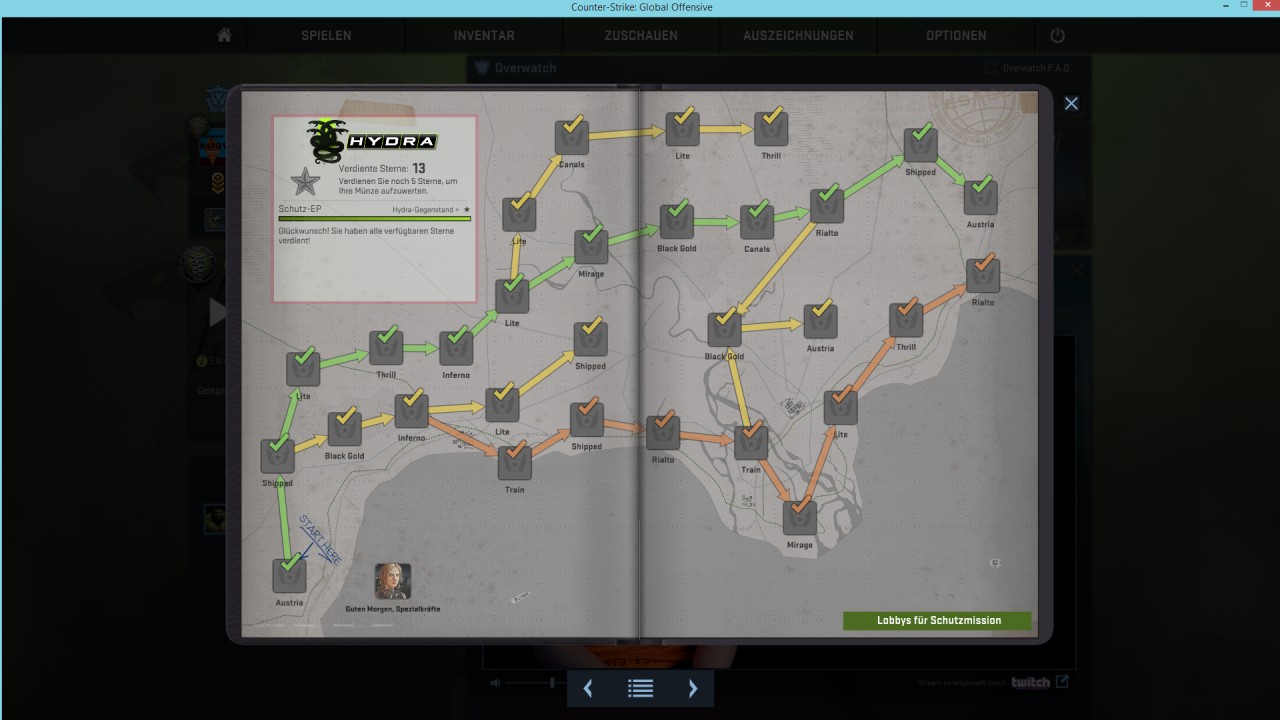Select the green-check Black Gold node
The image size is (1280, 720).
(676, 220)
